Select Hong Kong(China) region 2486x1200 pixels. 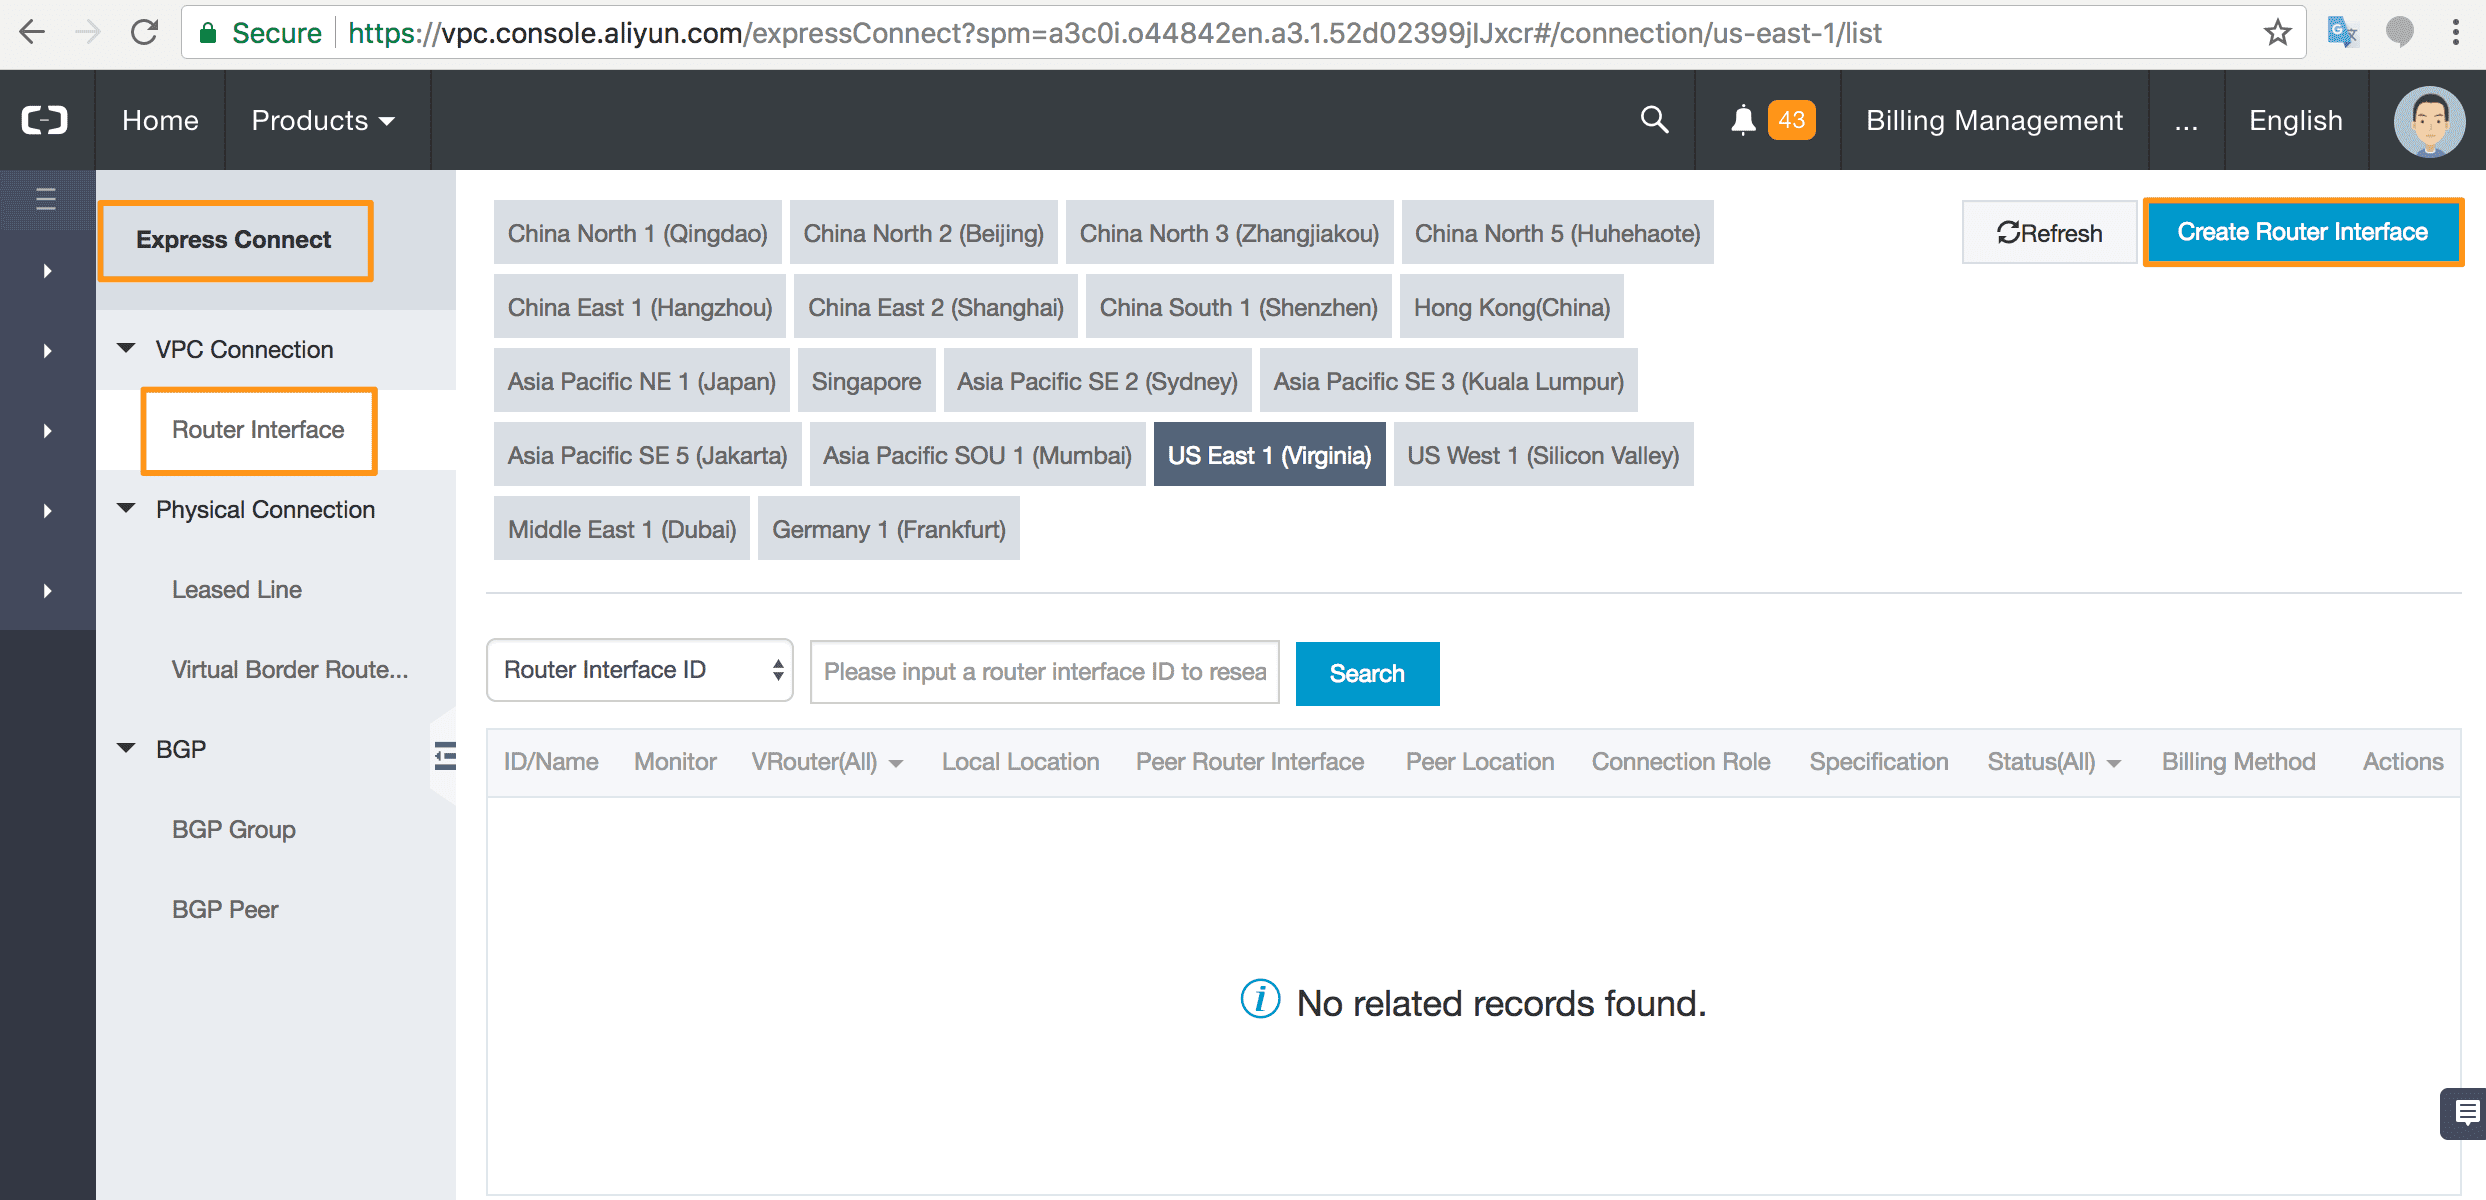click(x=1512, y=307)
